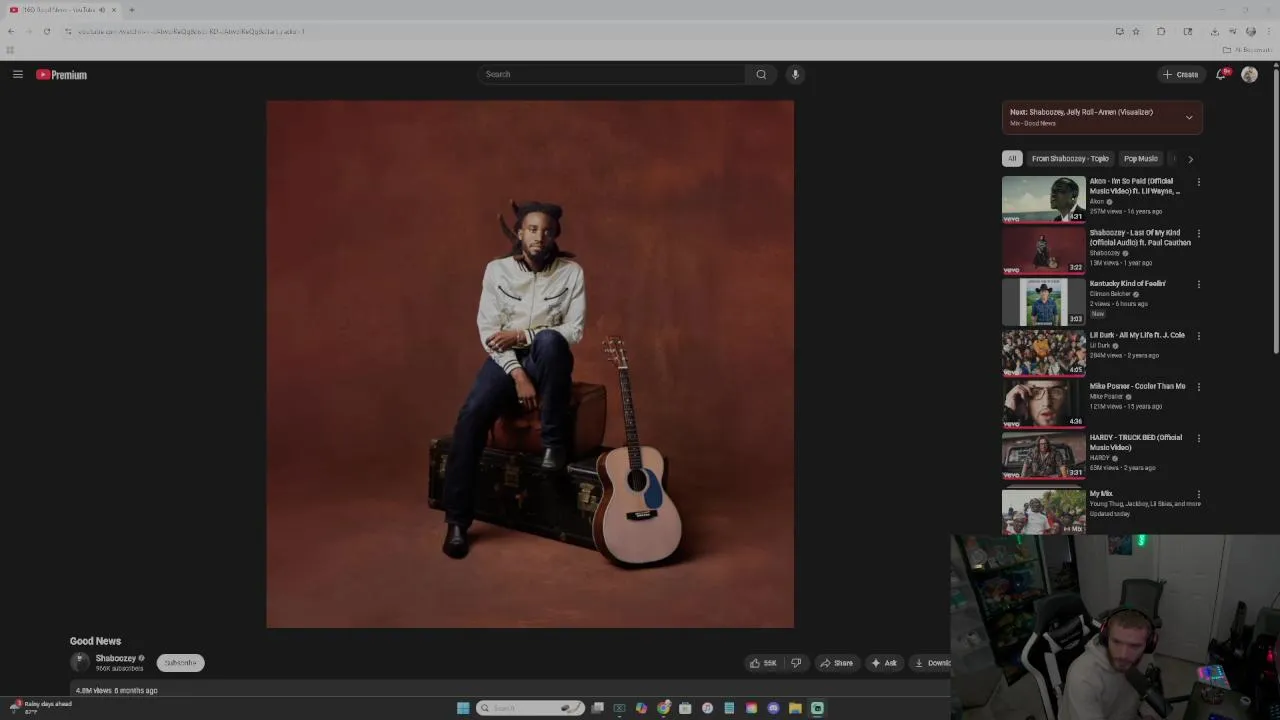Viewport: 1280px width, 720px height.
Task: Play HARDY TRUCK BED thumbnail
Action: (x=1043, y=455)
